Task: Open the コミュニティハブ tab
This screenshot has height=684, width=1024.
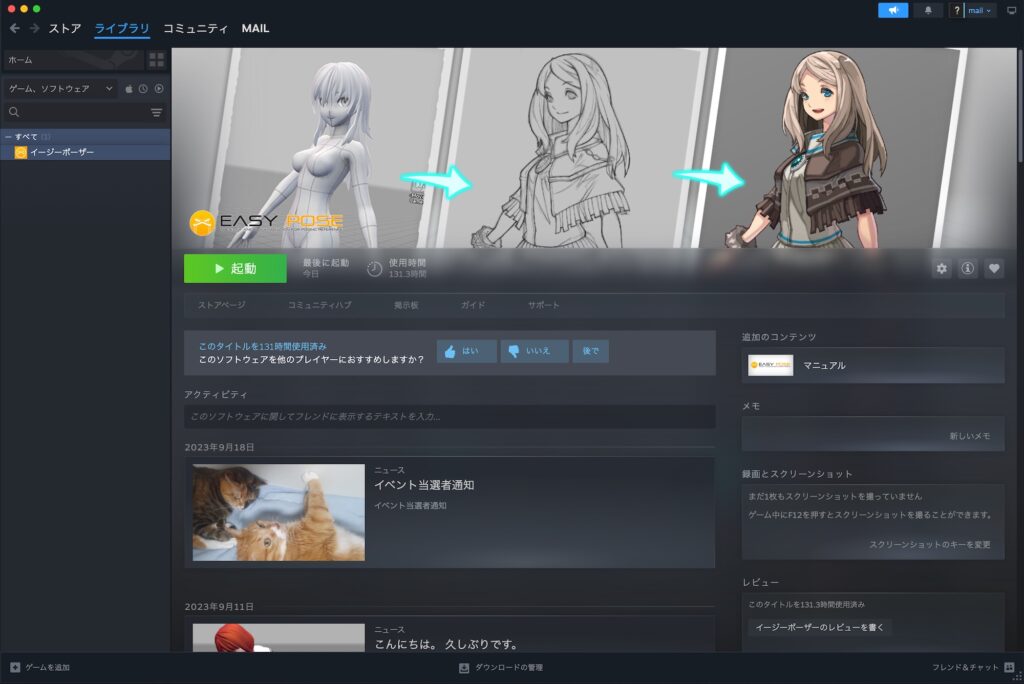Action: [320, 305]
